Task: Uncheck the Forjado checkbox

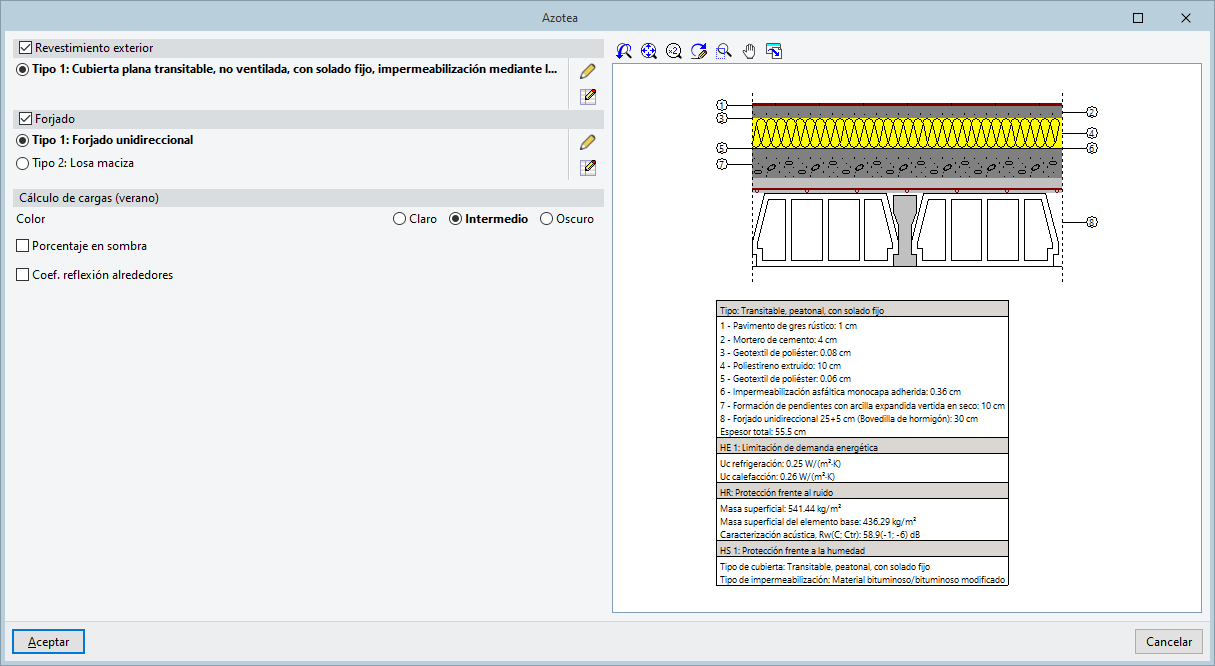Action: coord(26,119)
